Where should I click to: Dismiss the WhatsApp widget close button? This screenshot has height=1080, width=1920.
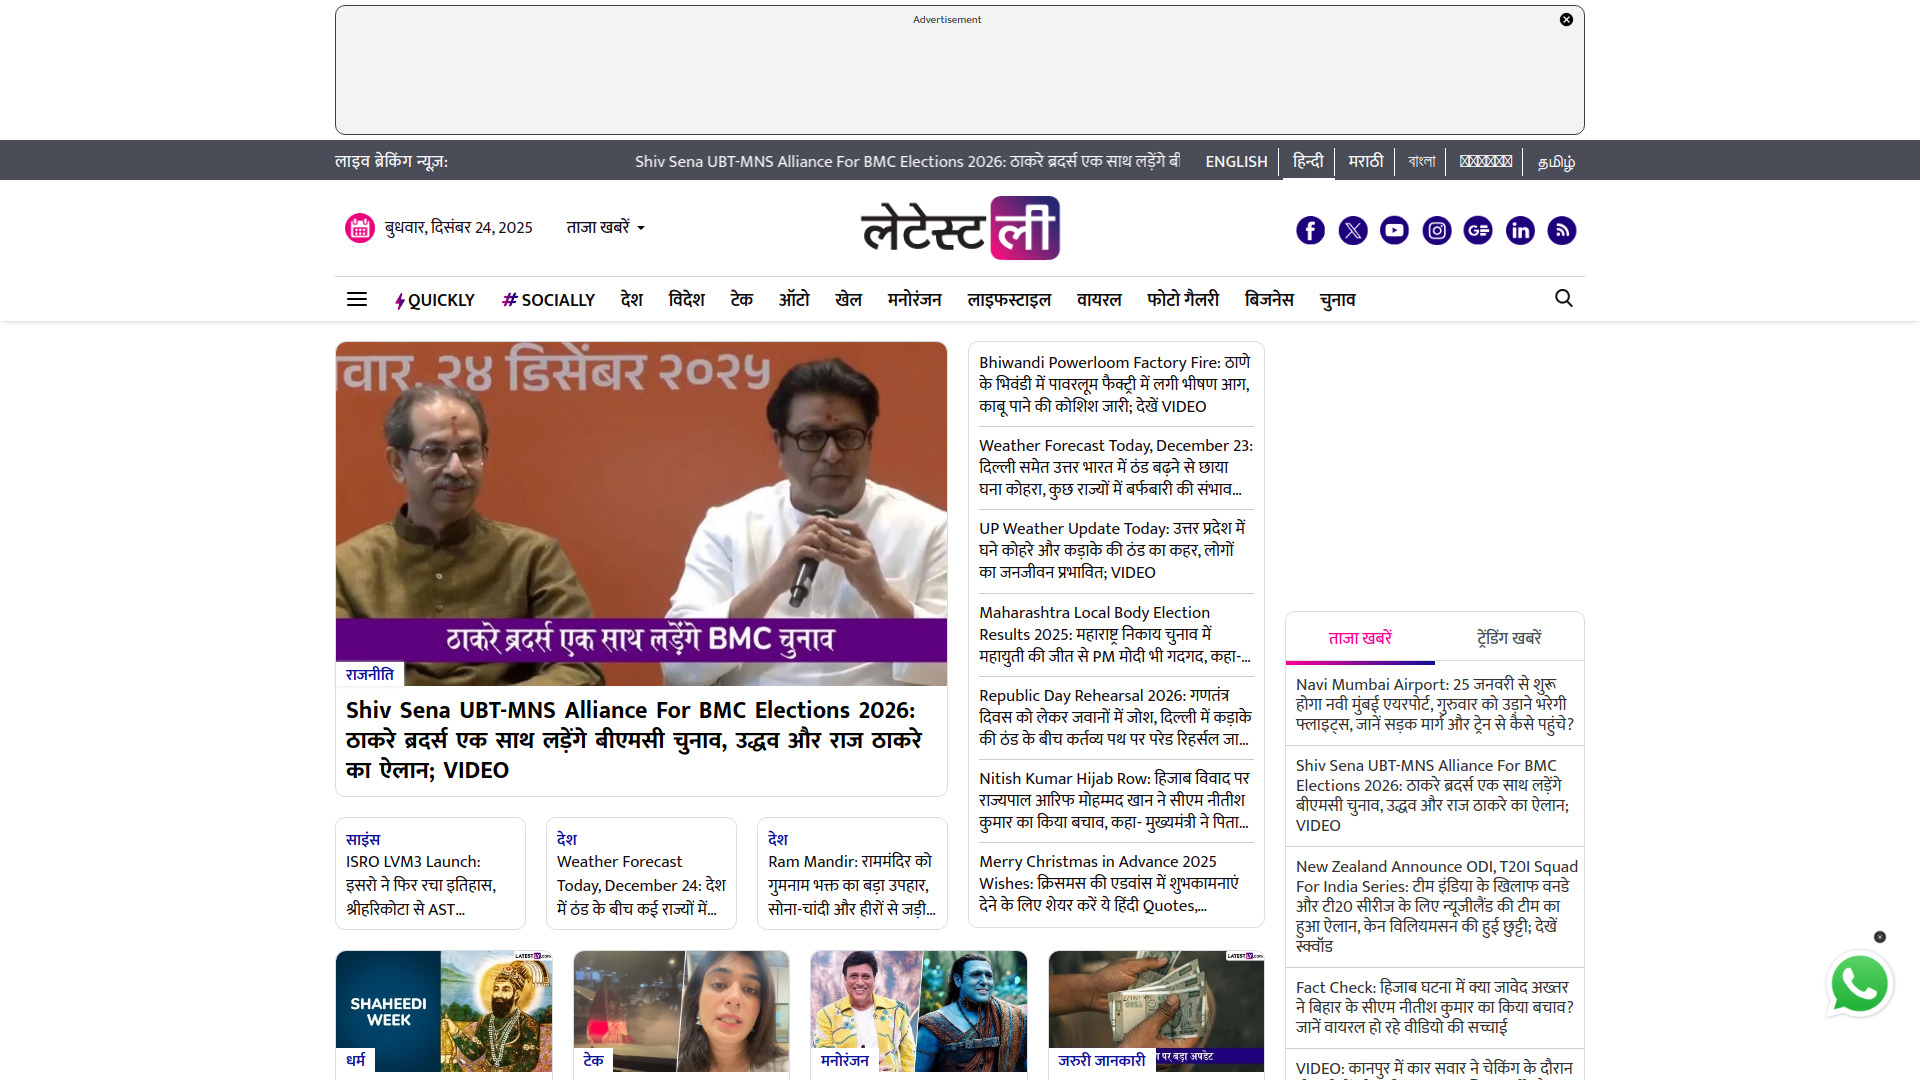pyautogui.click(x=1880, y=937)
